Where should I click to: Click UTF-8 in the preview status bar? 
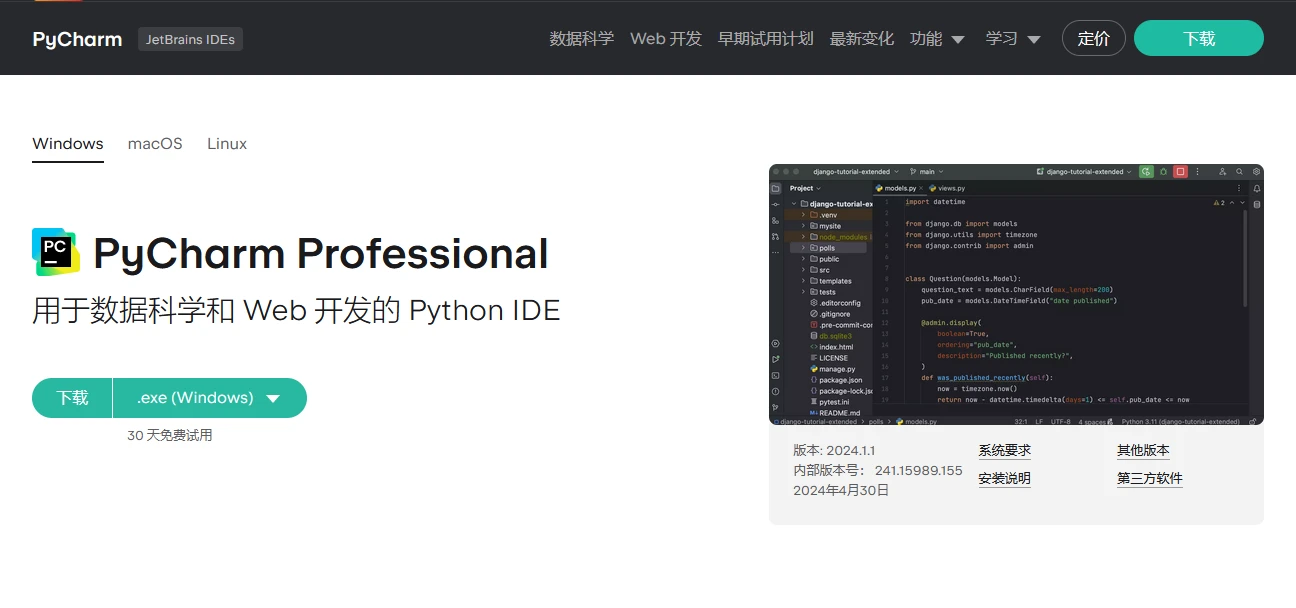coord(1060,422)
